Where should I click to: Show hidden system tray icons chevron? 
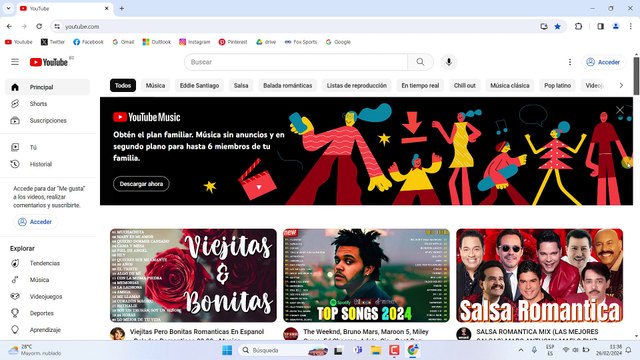(x=521, y=350)
